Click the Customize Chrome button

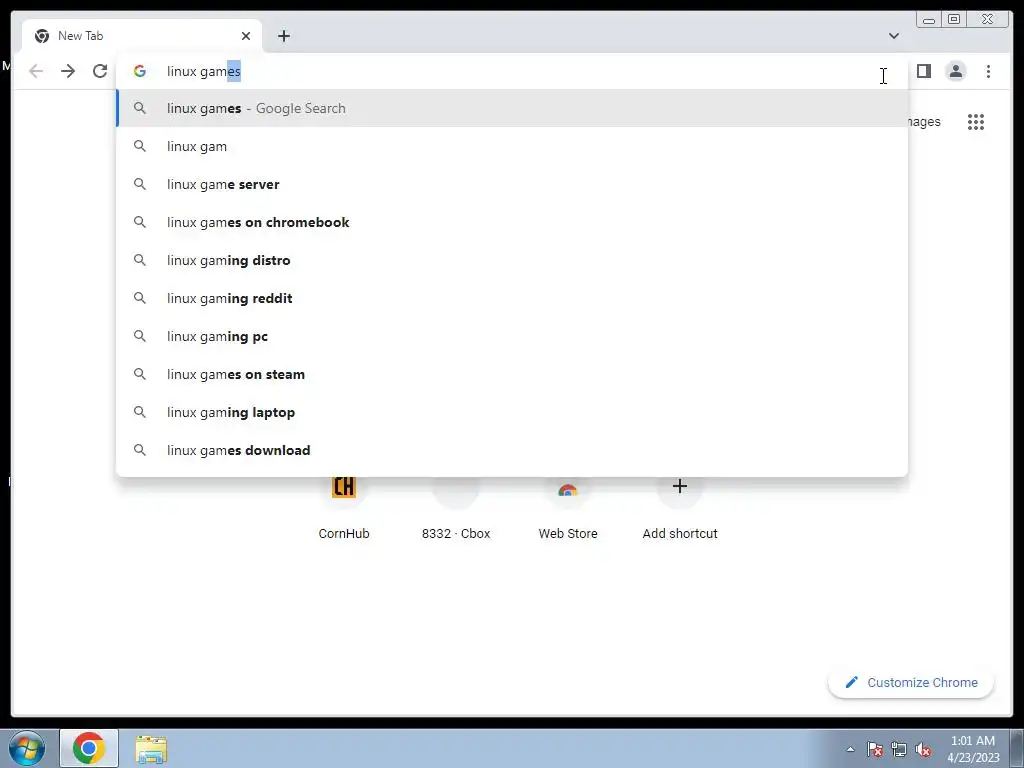[911, 682]
